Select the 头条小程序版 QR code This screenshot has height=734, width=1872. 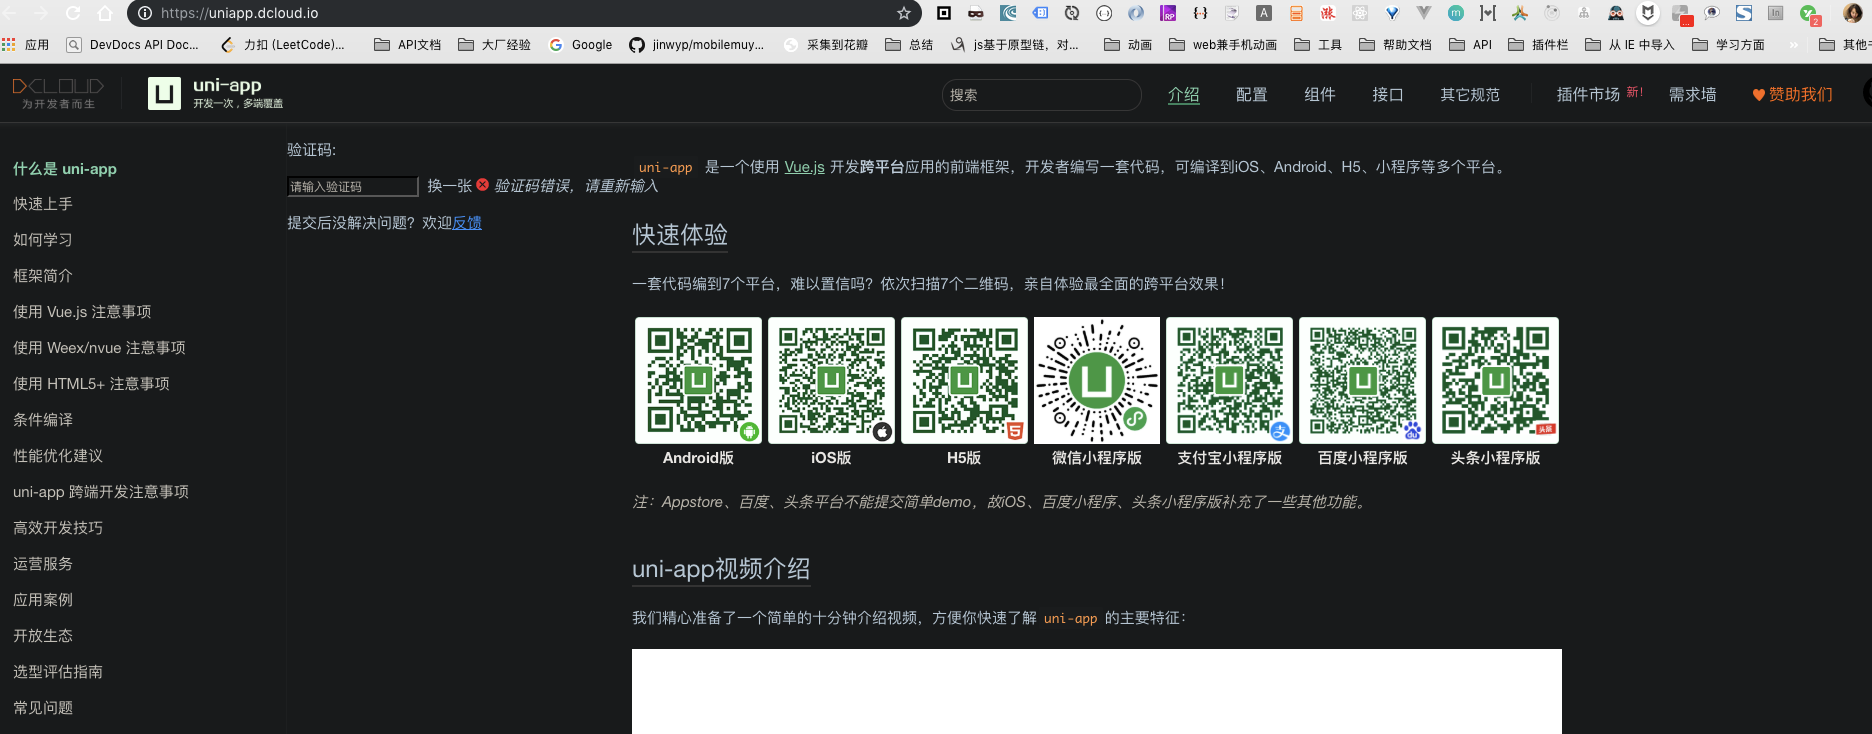pos(1495,380)
